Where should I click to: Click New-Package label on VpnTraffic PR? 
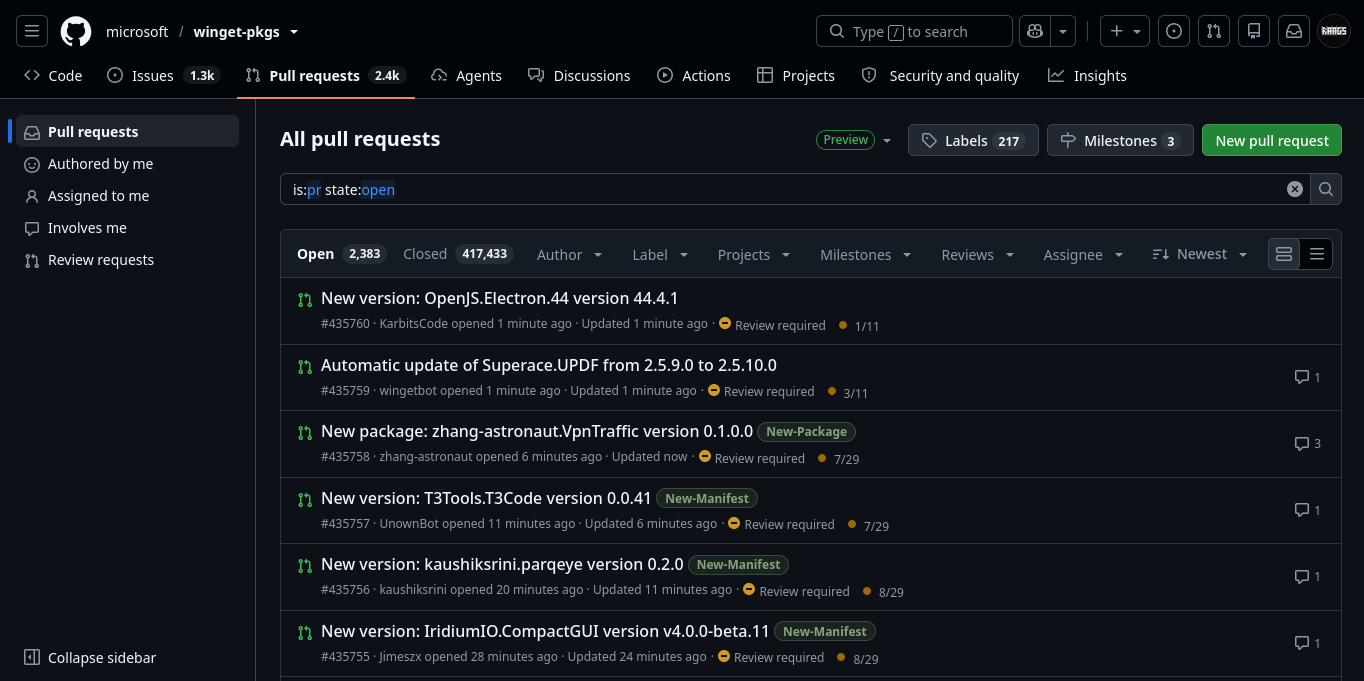click(x=807, y=432)
